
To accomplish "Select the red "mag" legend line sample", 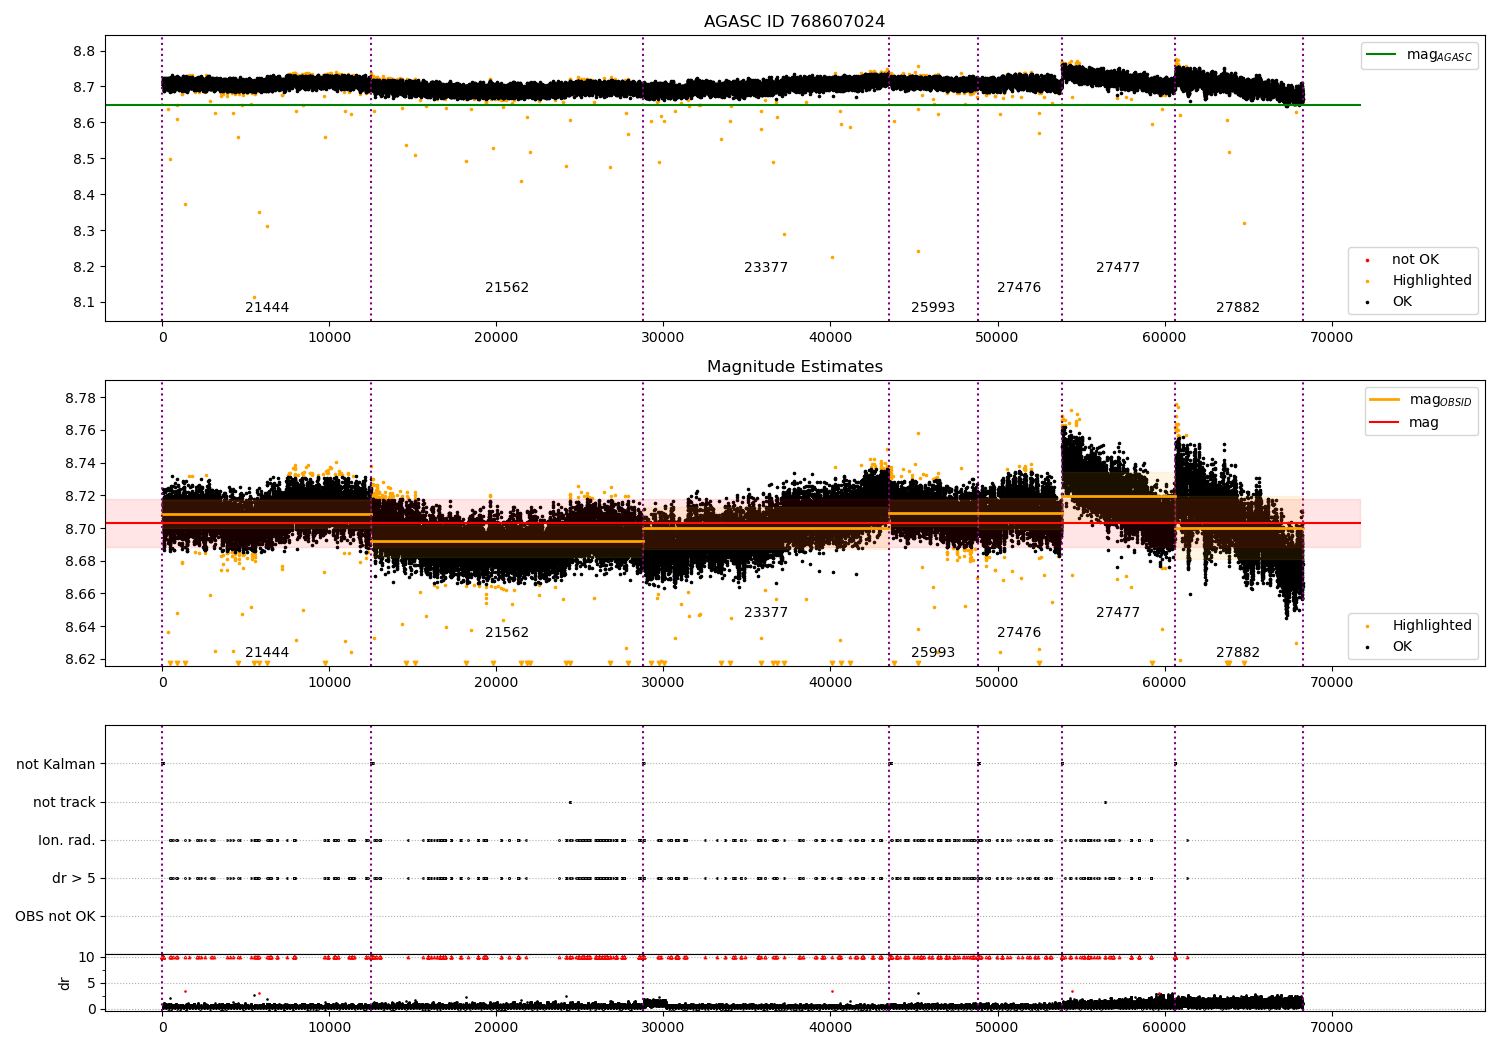I will (1385, 423).
